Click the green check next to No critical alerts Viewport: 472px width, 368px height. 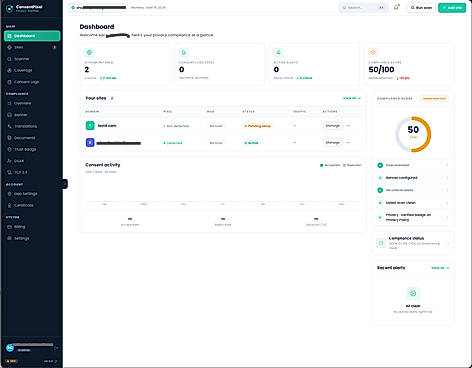point(380,190)
